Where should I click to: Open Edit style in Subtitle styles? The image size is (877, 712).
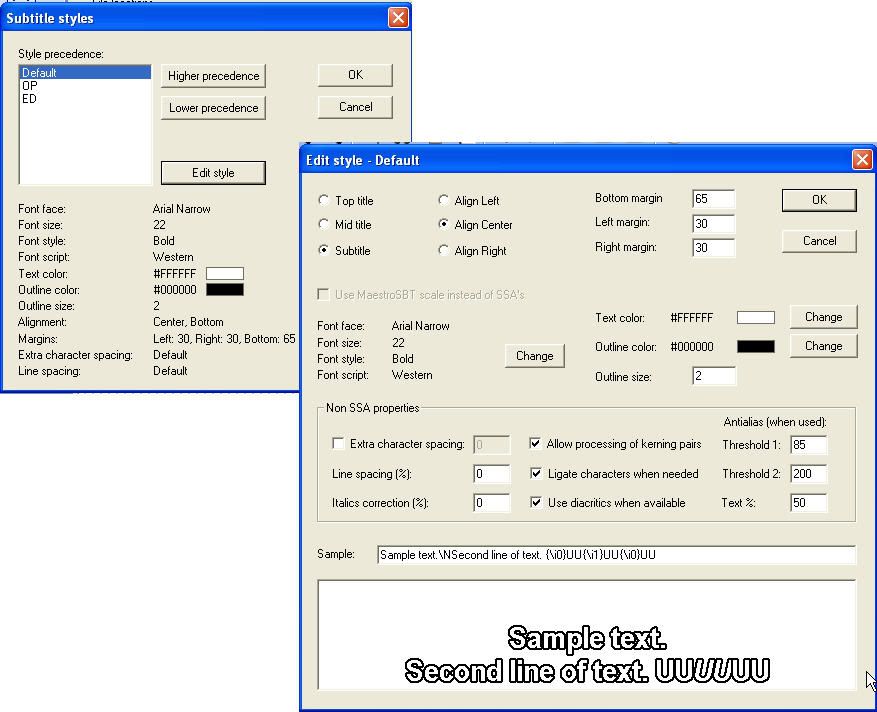[x=213, y=173]
